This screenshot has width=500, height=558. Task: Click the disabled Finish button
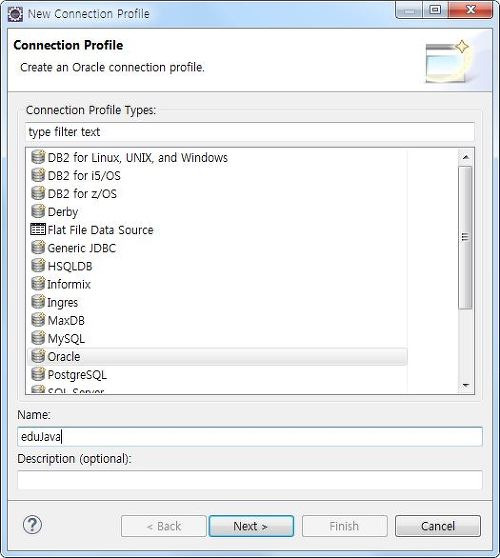pos(344,526)
